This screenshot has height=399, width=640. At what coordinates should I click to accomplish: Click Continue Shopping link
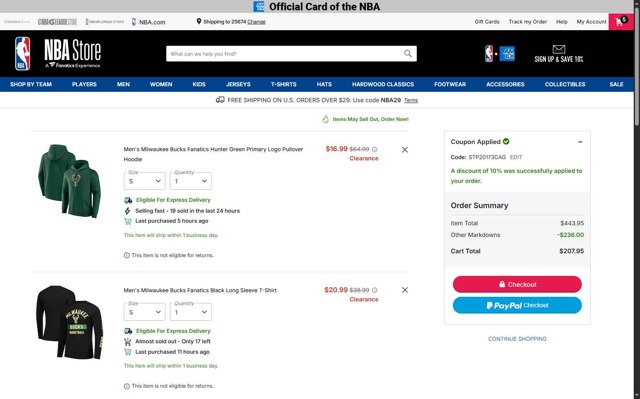517,339
